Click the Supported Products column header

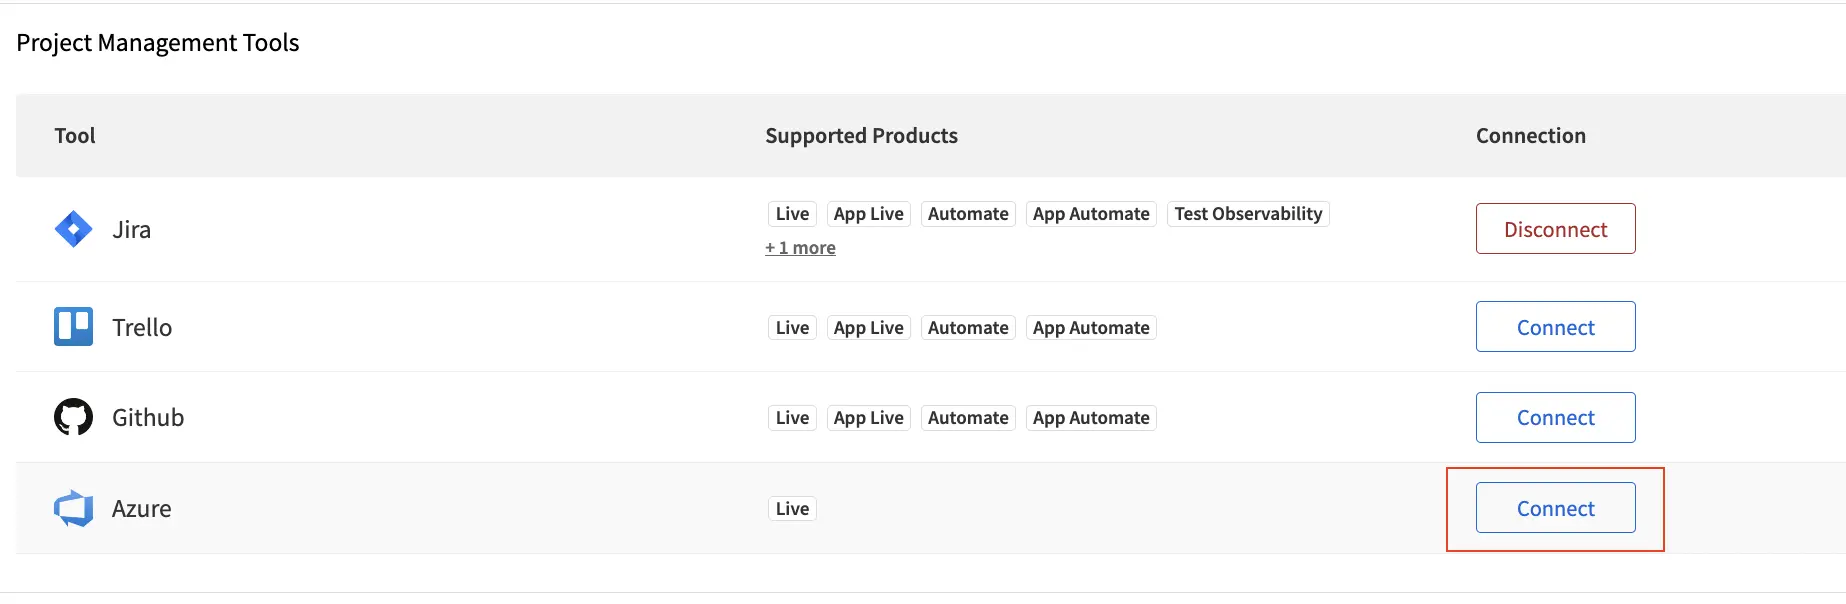[x=861, y=136]
